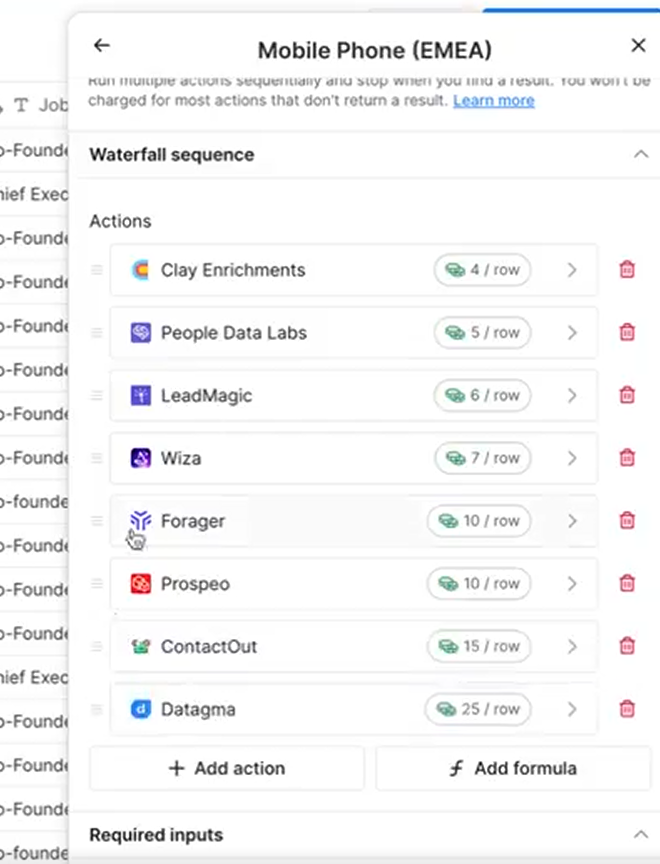Delete the Clay Enrichments action
660x864 pixels.
coord(627,270)
